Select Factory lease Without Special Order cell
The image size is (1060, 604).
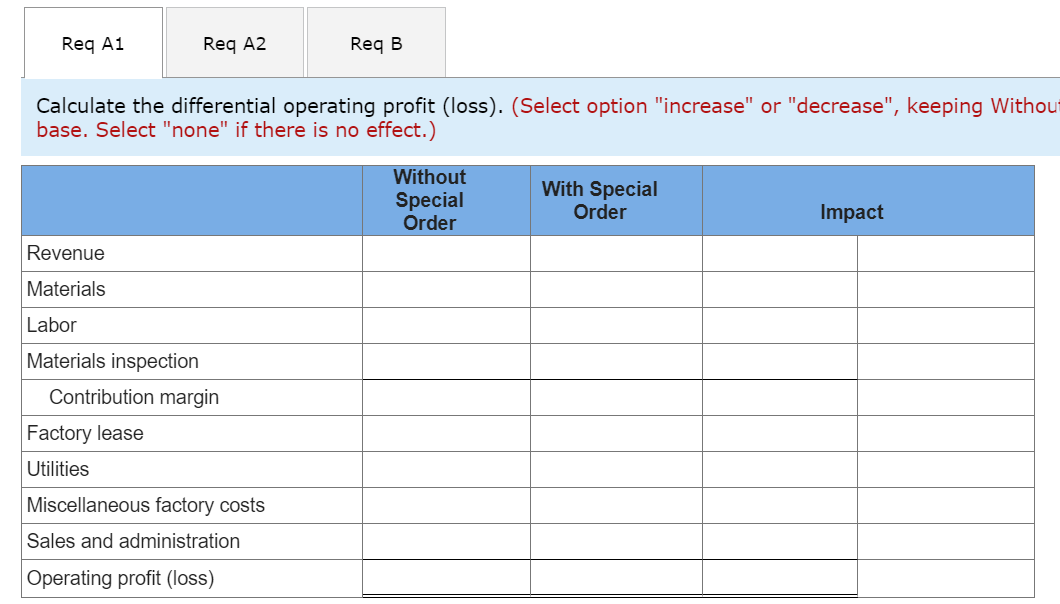point(446,434)
